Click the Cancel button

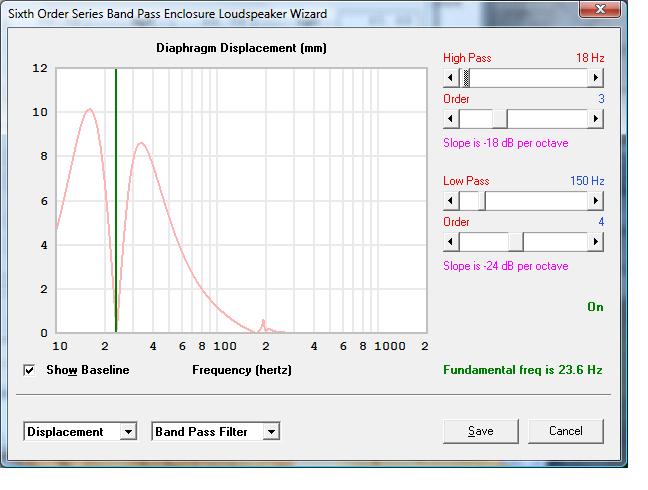[566, 431]
